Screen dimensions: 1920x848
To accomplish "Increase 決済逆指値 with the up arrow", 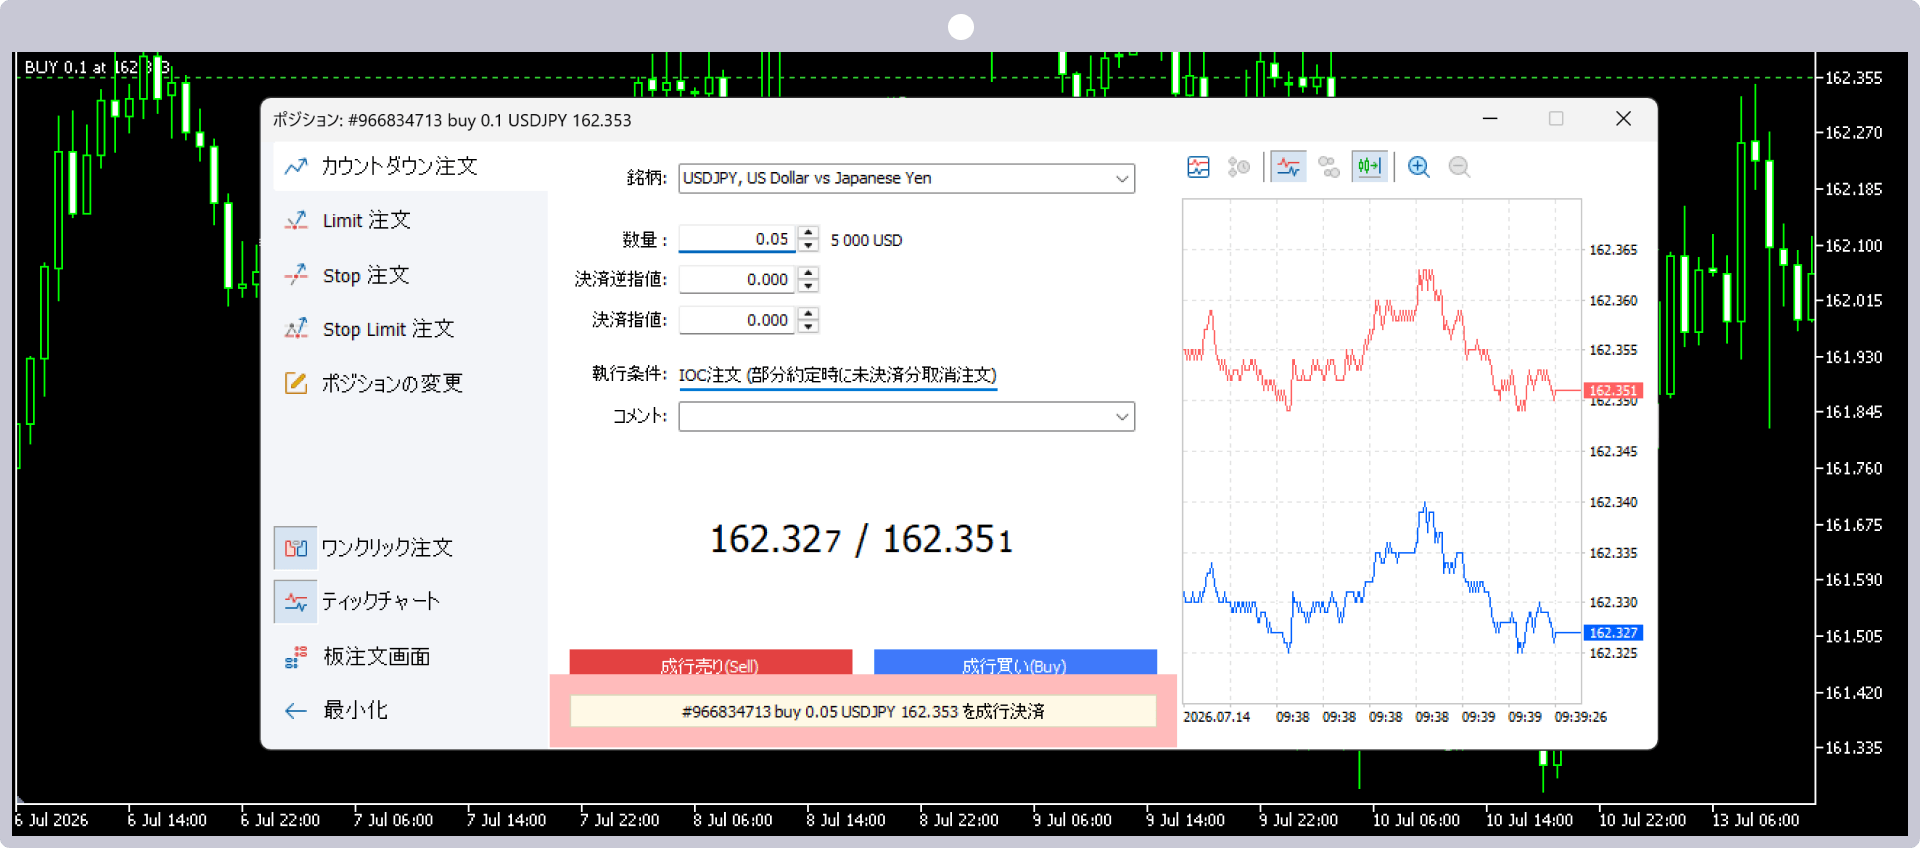I will 809,273.
